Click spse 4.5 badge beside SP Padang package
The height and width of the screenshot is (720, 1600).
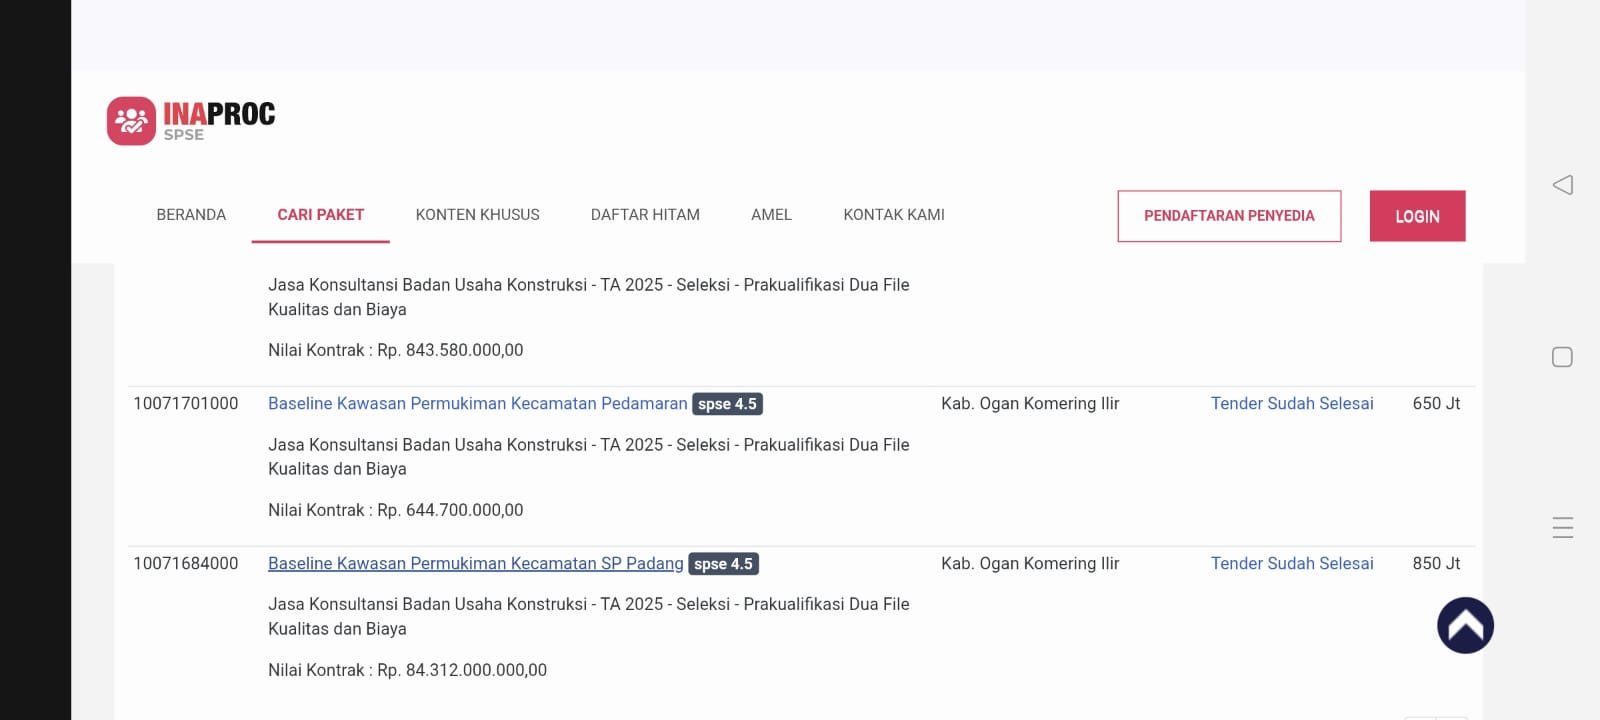(x=723, y=564)
